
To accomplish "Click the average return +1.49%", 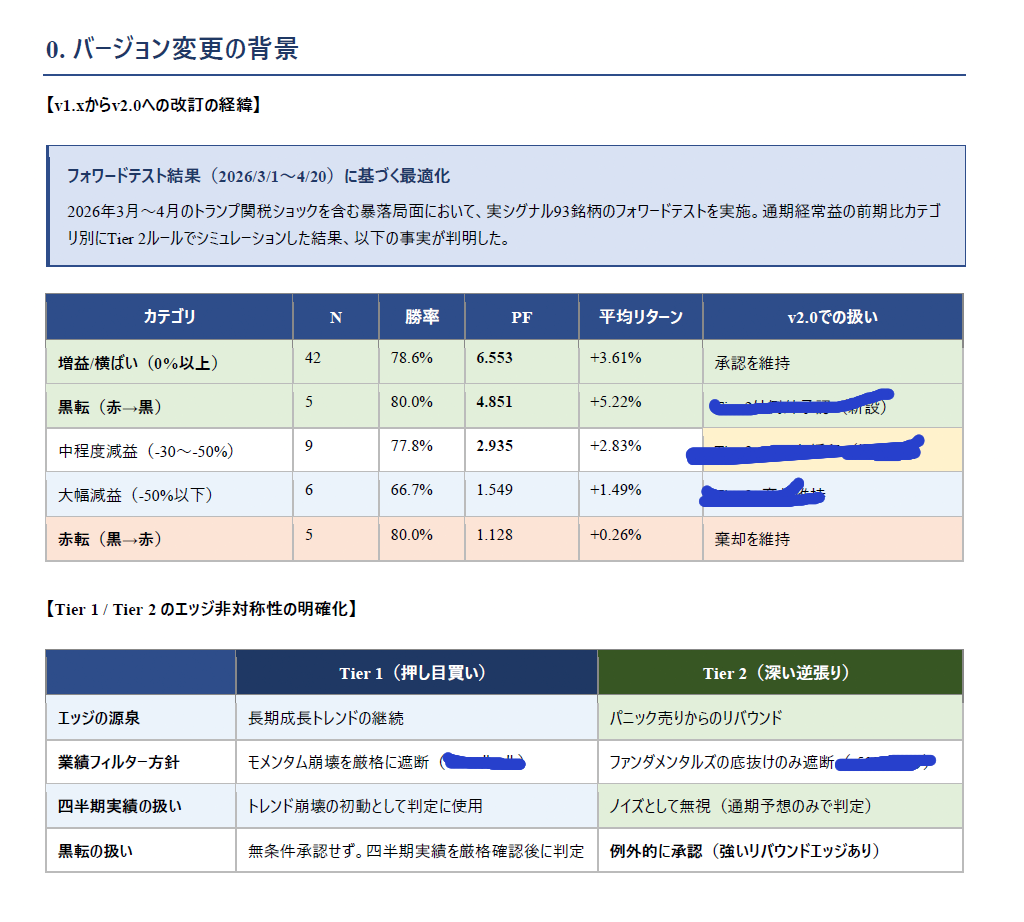I will [615, 490].
